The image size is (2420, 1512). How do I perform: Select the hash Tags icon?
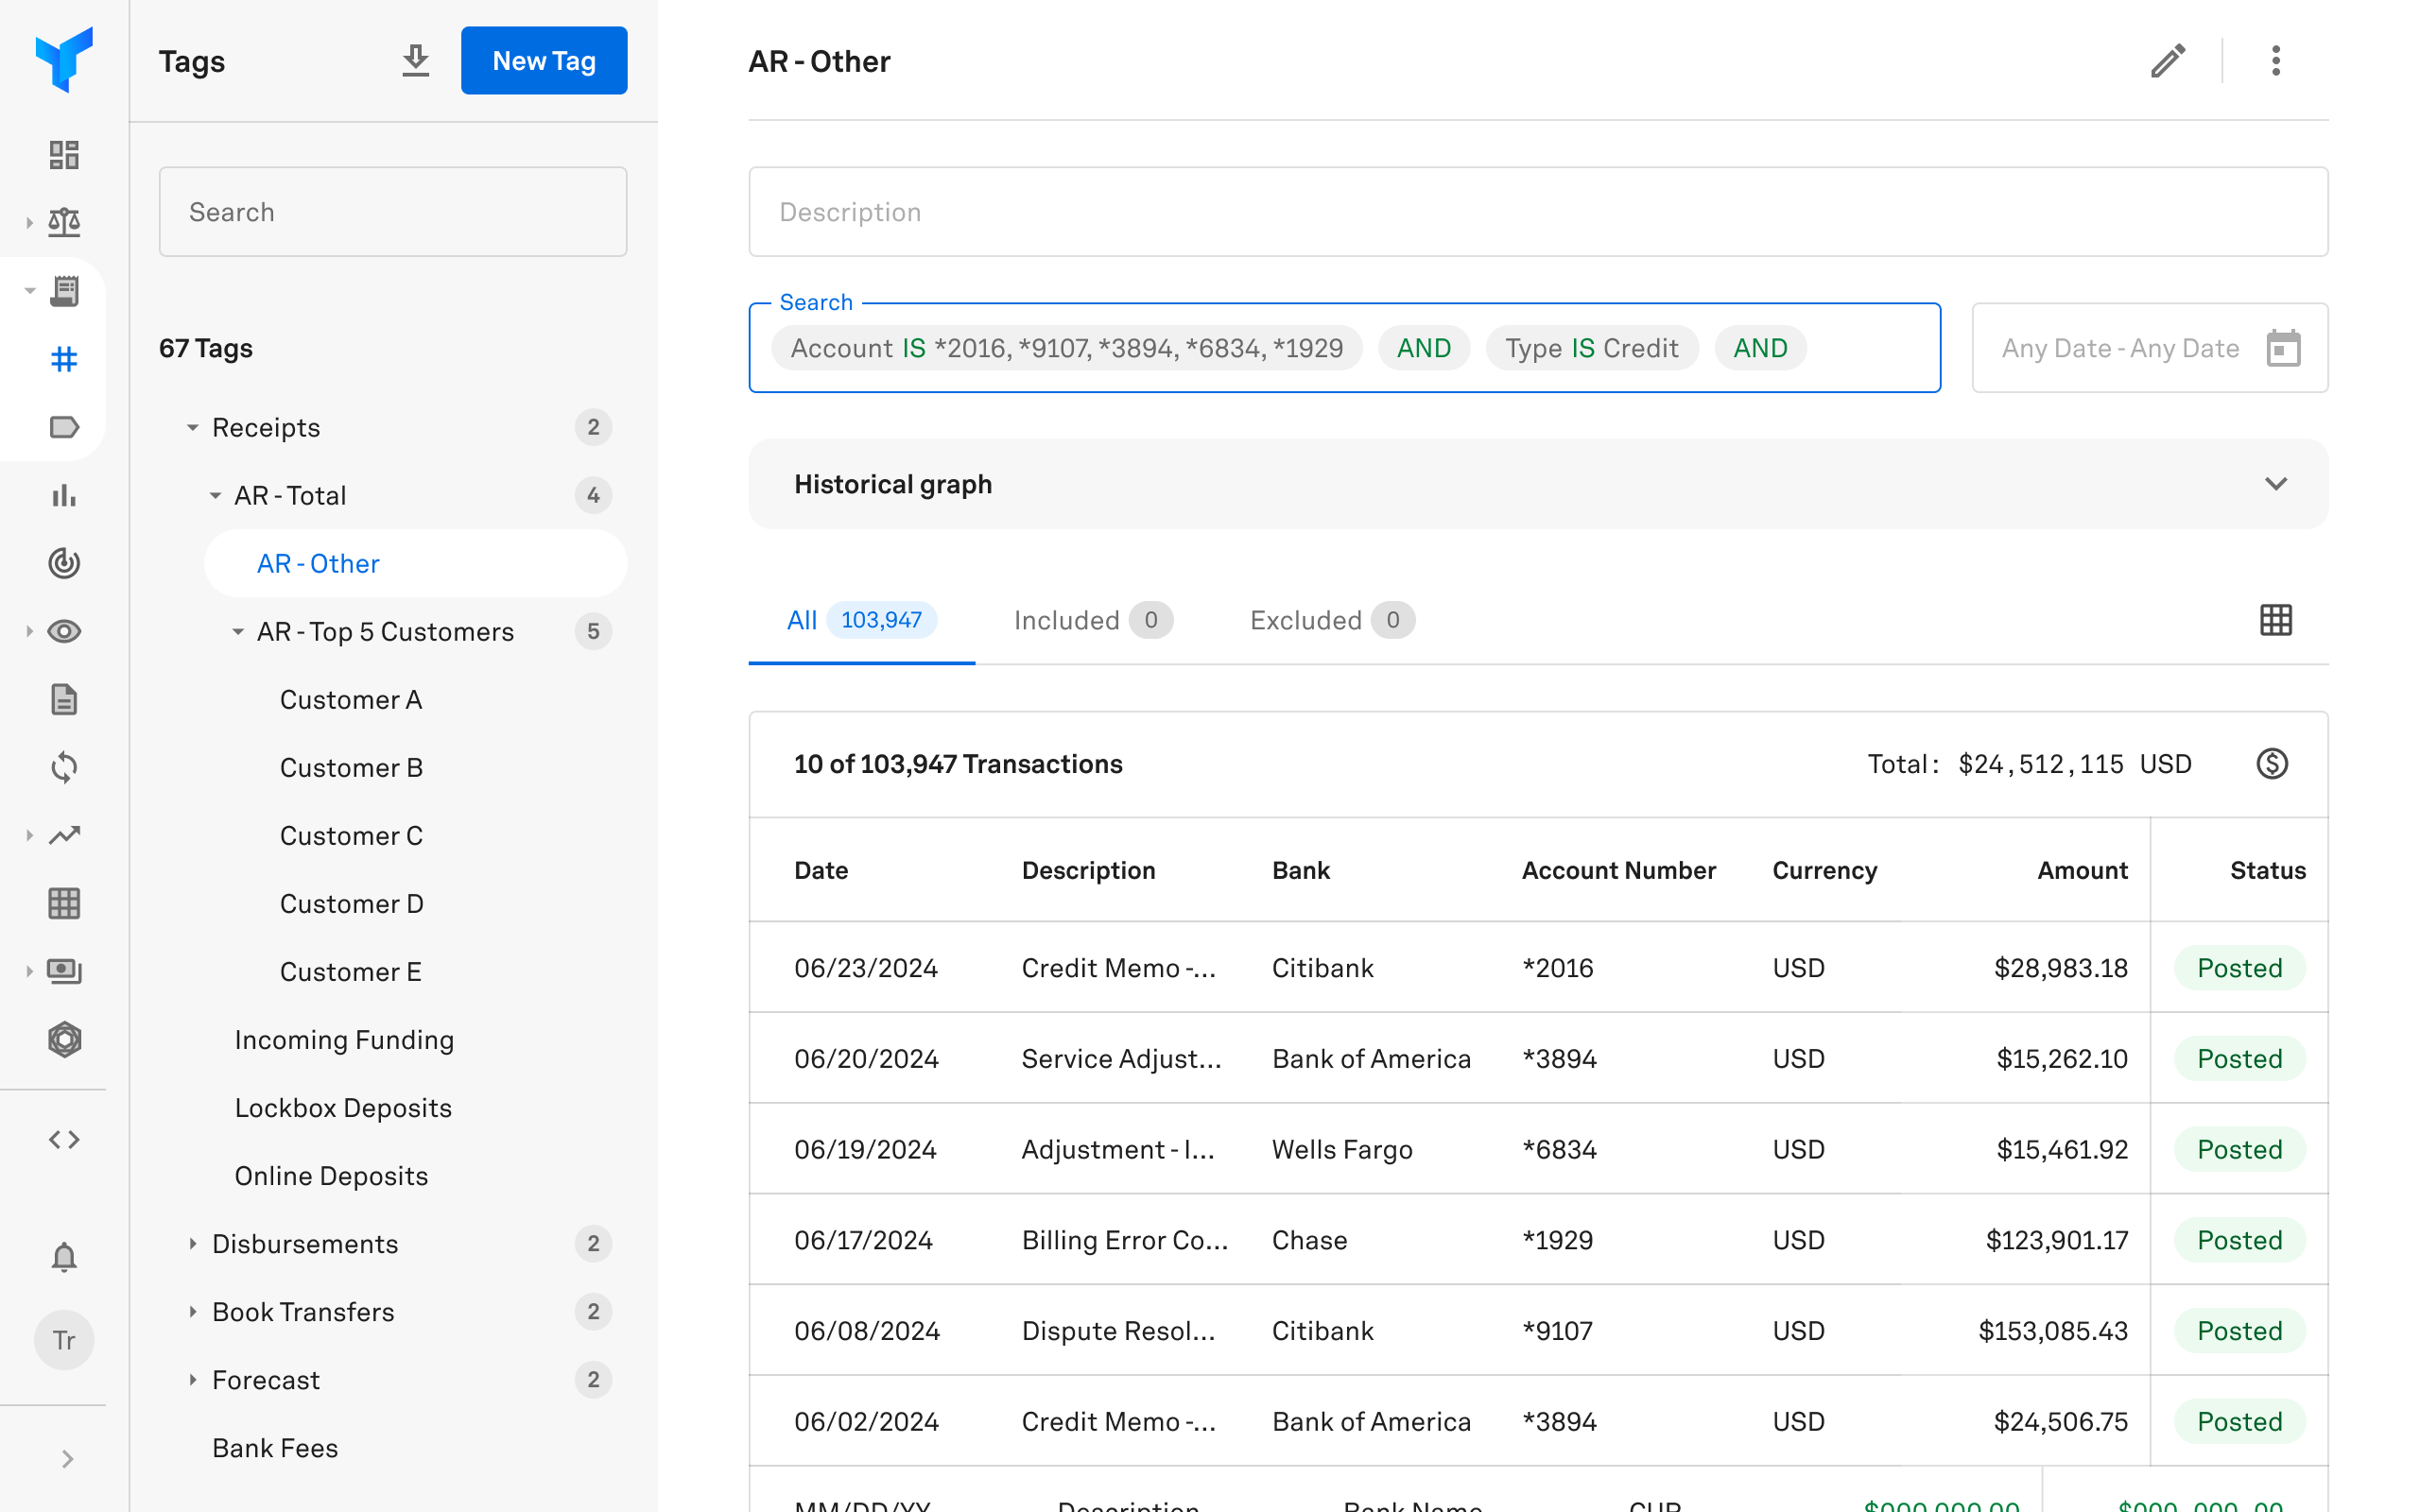[x=64, y=358]
